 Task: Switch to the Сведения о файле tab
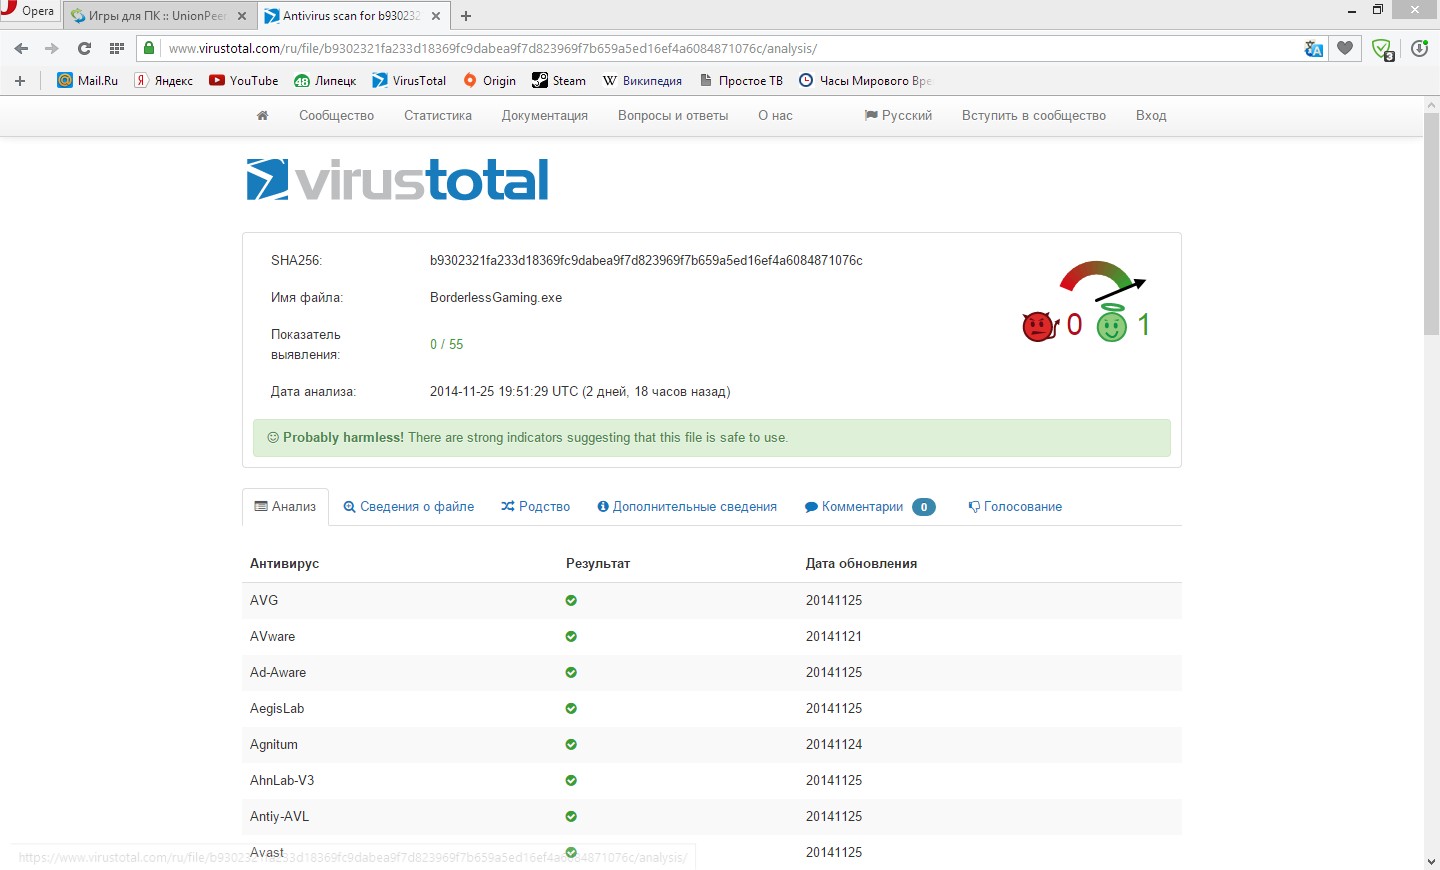pos(409,507)
